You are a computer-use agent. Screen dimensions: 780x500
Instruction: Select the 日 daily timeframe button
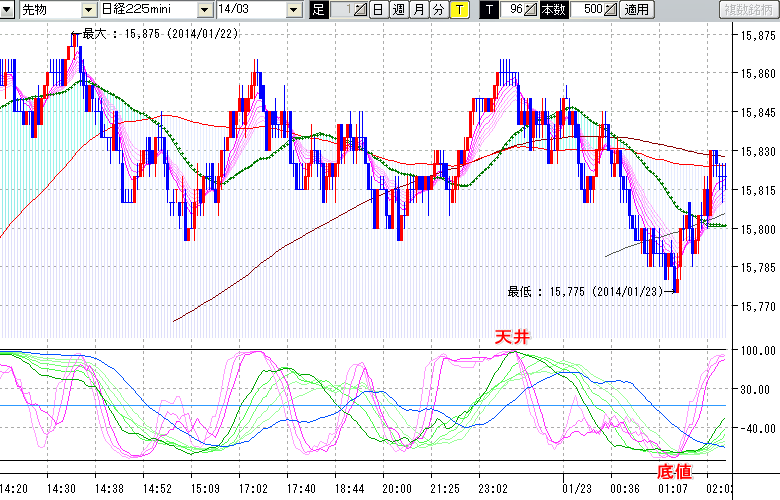click(377, 10)
